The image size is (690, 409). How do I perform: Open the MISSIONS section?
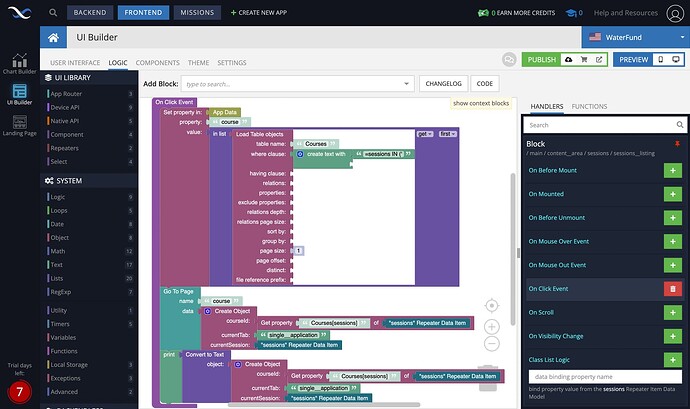pos(197,13)
